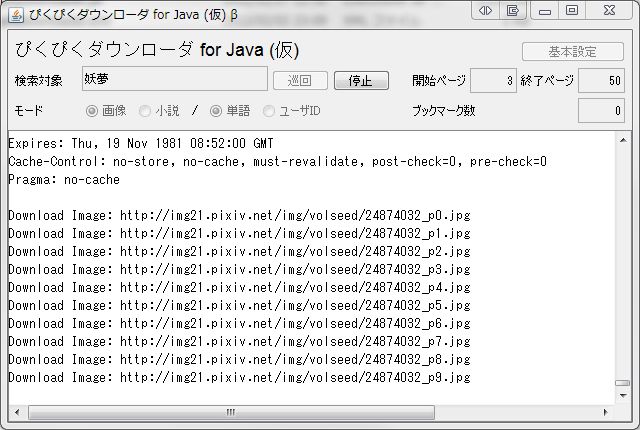Maximize the downloader window
640x430 pixels.
[572, 11]
